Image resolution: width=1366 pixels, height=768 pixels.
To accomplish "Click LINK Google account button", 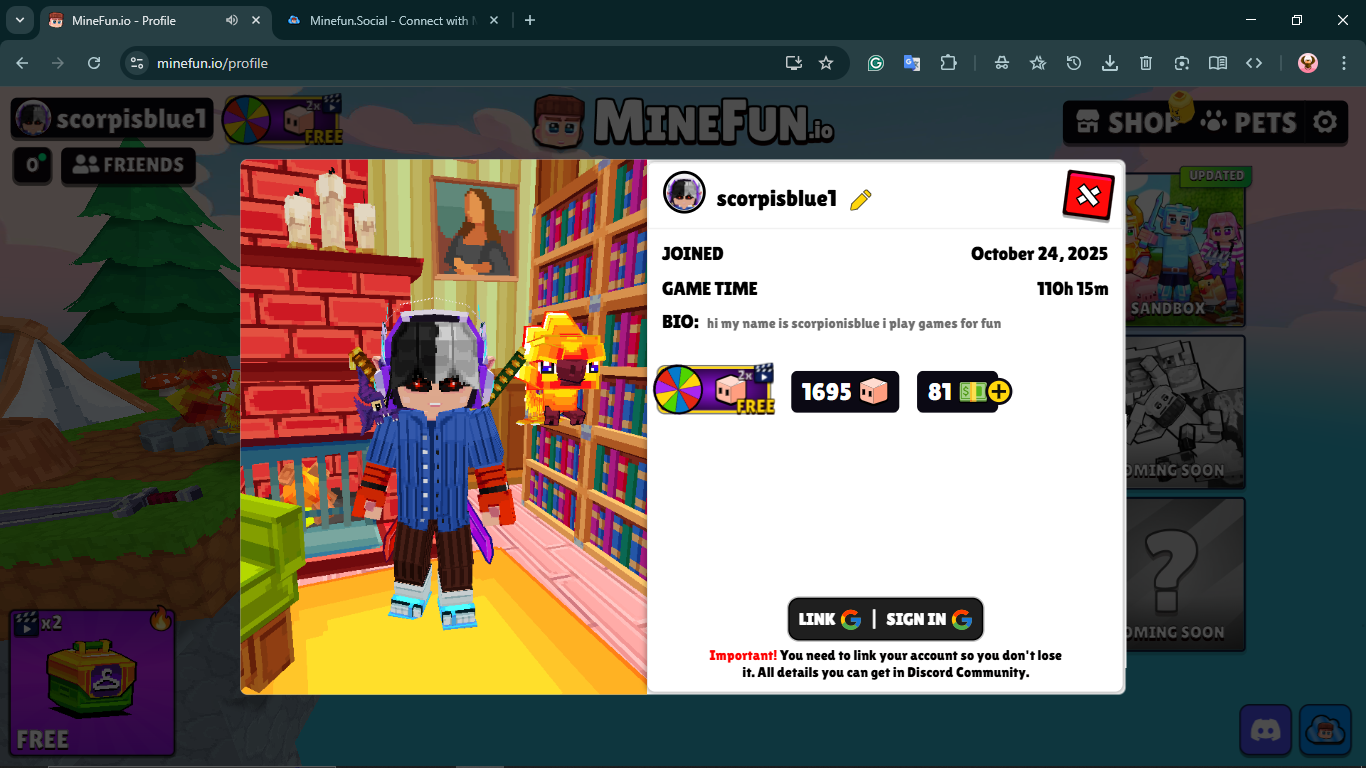I will (829, 619).
